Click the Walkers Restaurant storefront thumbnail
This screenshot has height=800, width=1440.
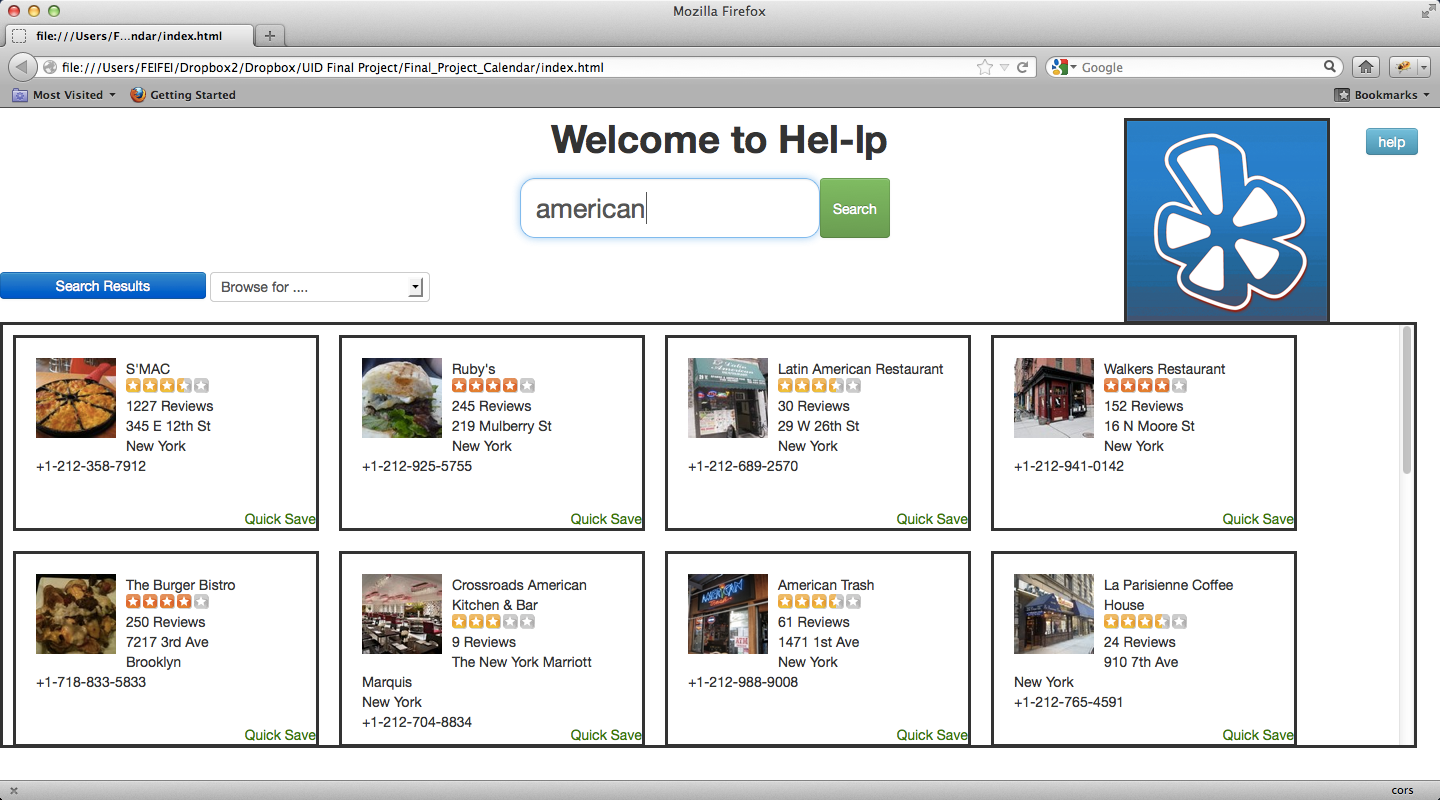click(1054, 398)
